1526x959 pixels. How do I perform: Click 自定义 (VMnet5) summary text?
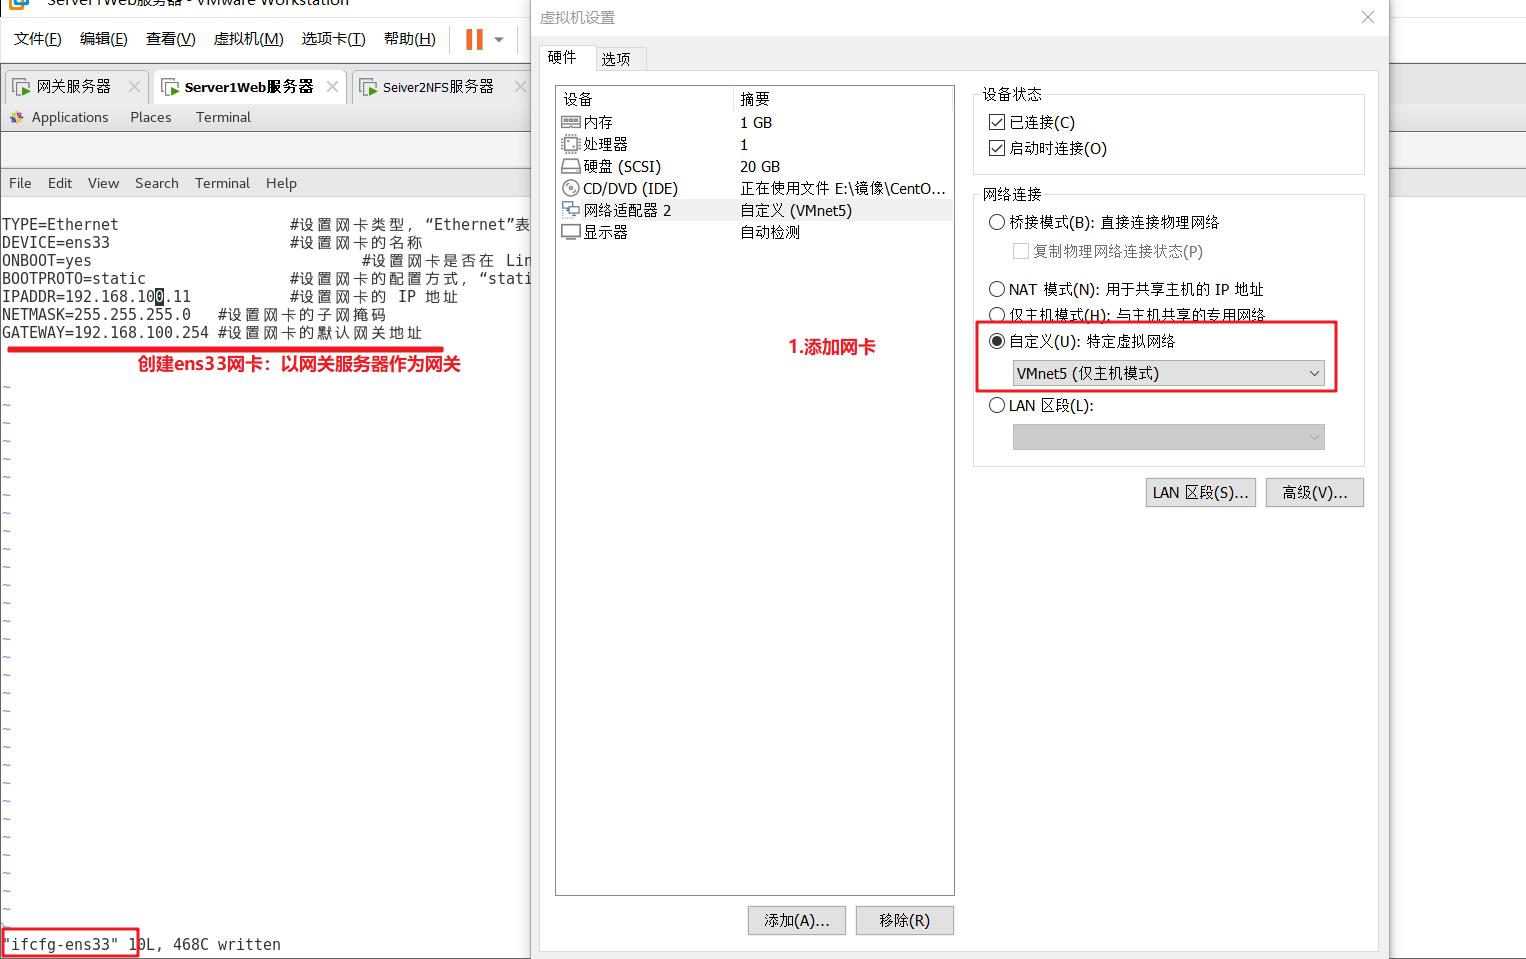[x=796, y=210]
